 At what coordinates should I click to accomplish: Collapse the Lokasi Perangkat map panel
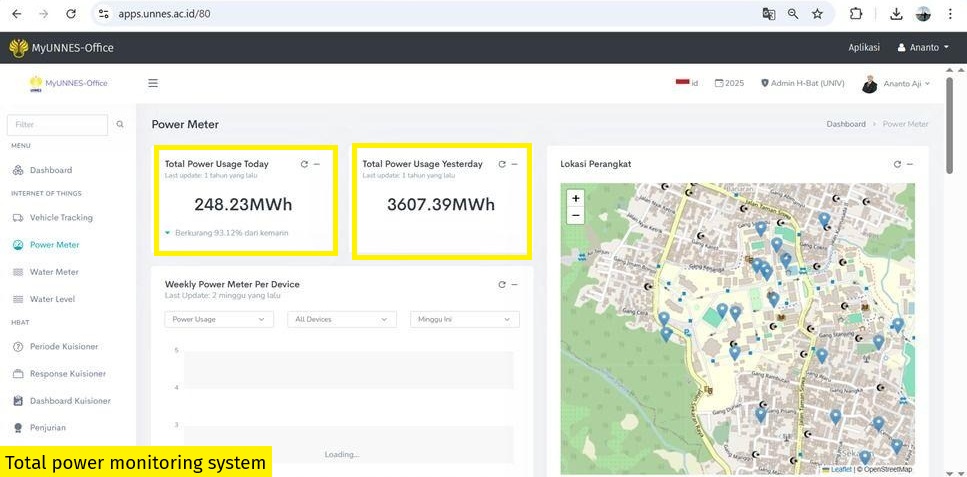(x=910, y=164)
